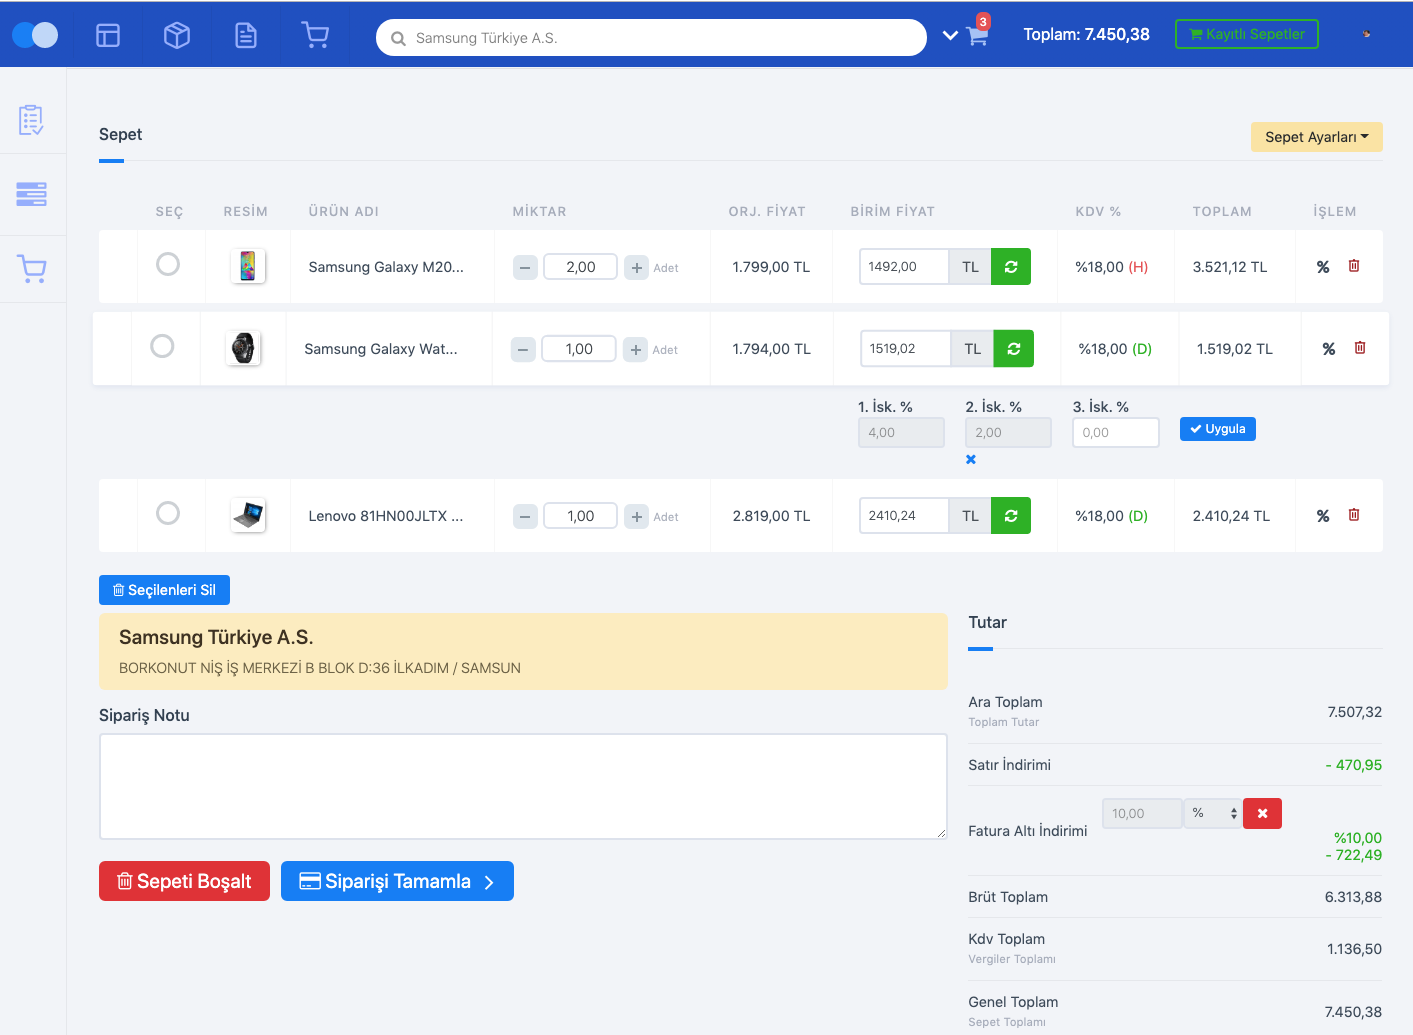Image resolution: width=1413 pixels, height=1035 pixels.
Task: Open Samsung Galaxy M20 product thumbnail
Action: (x=248, y=266)
